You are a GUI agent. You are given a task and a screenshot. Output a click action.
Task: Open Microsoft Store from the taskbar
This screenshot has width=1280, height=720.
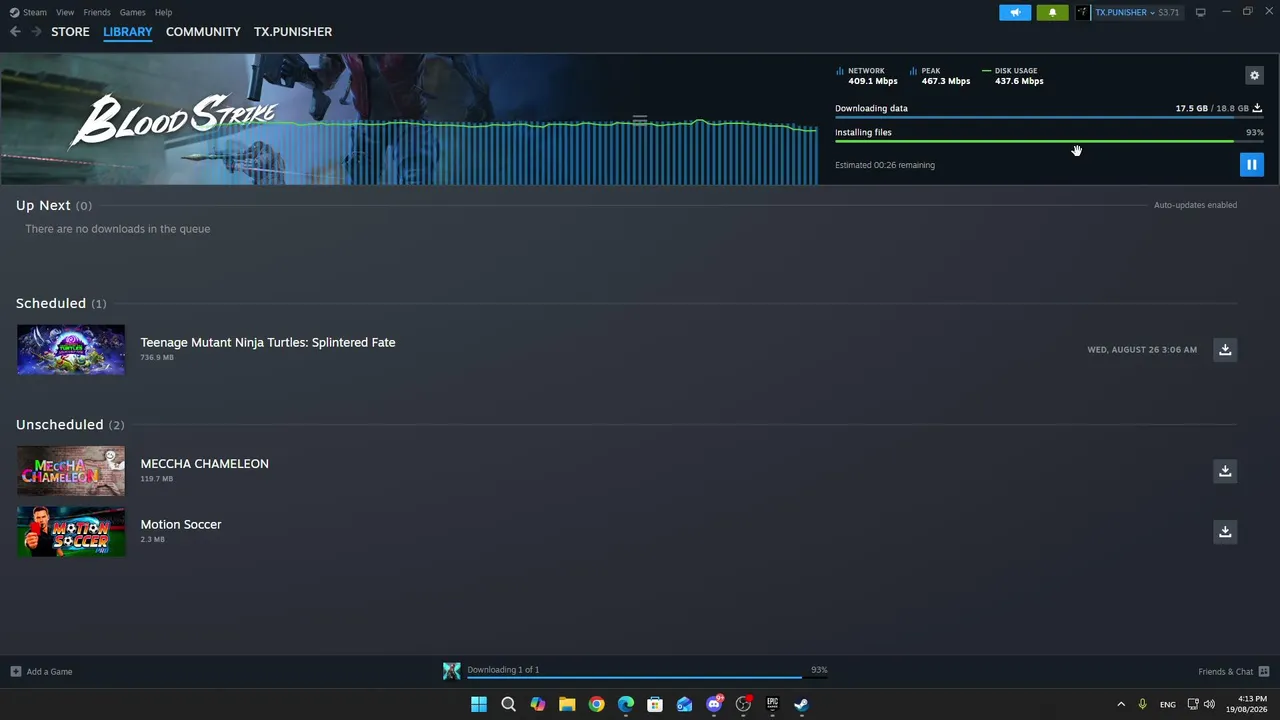click(x=655, y=704)
